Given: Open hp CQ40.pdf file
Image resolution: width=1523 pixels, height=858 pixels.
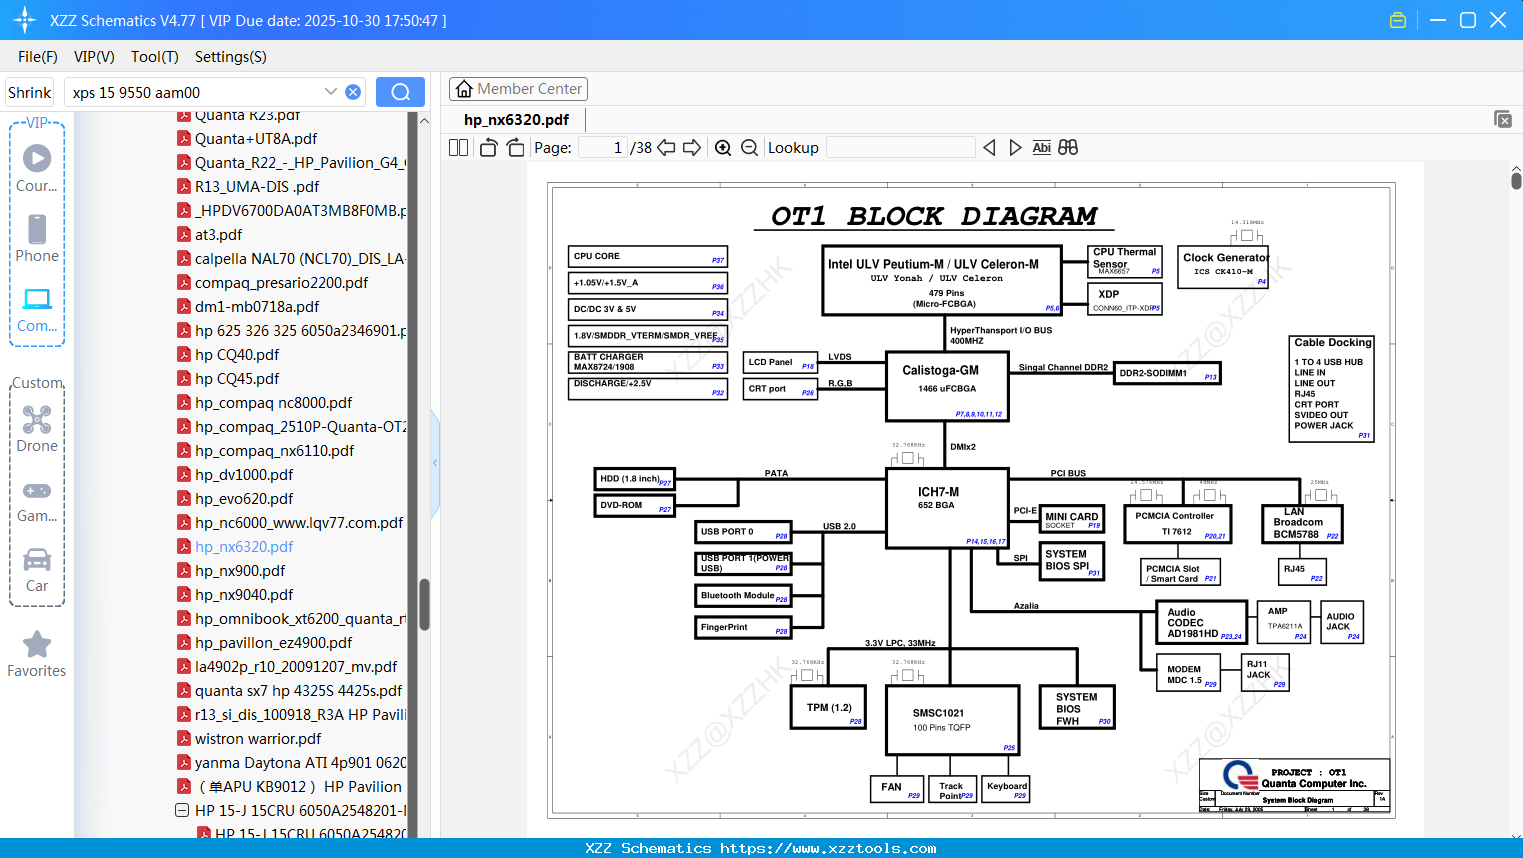Looking at the screenshot, I should pos(237,355).
